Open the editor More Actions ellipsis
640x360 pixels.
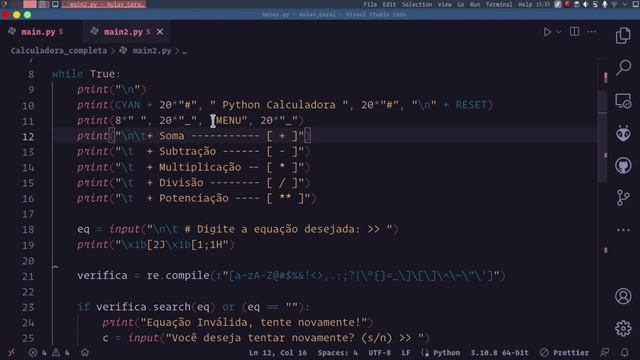[x=592, y=31]
